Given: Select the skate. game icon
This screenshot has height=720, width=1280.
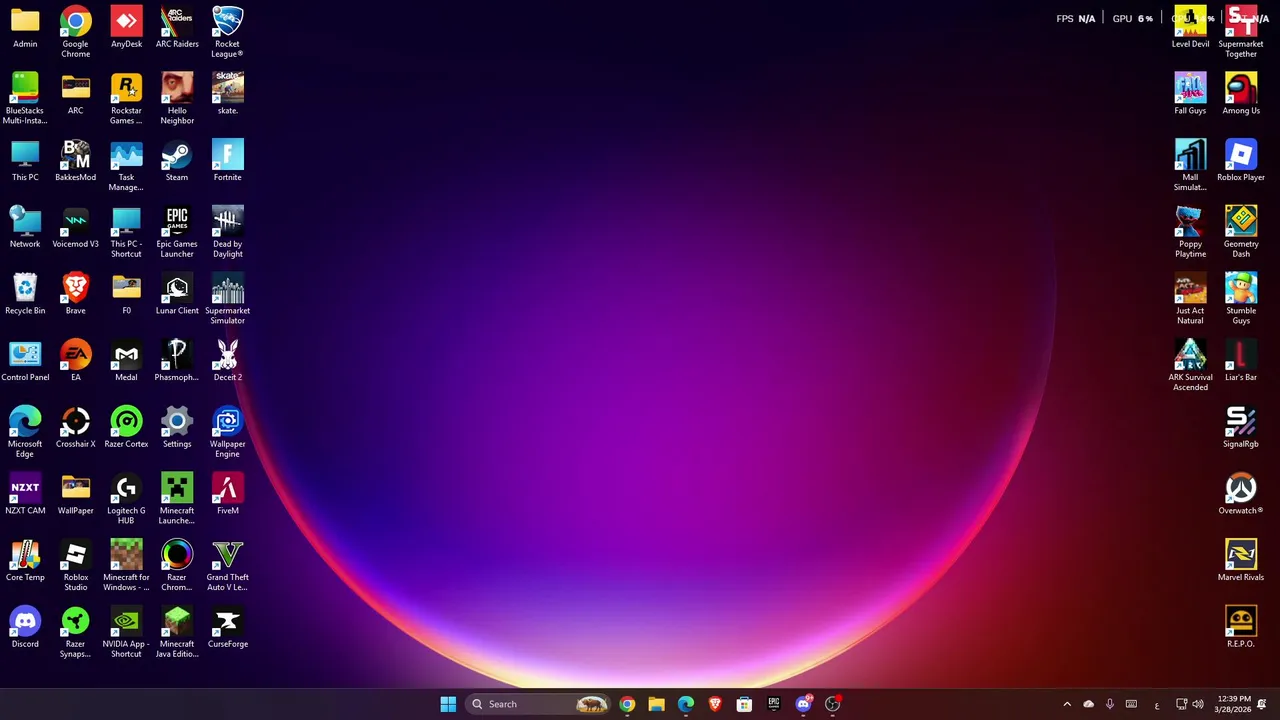Looking at the screenshot, I should click(227, 88).
